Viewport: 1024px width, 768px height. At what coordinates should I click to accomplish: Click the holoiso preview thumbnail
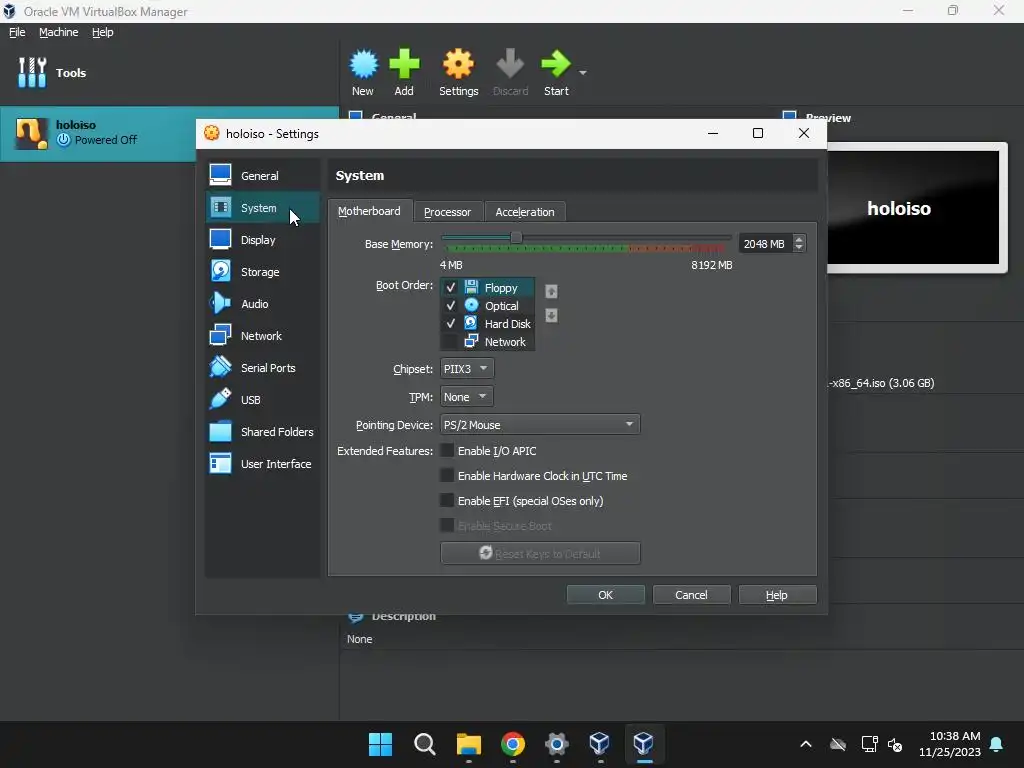[x=913, y=207]
